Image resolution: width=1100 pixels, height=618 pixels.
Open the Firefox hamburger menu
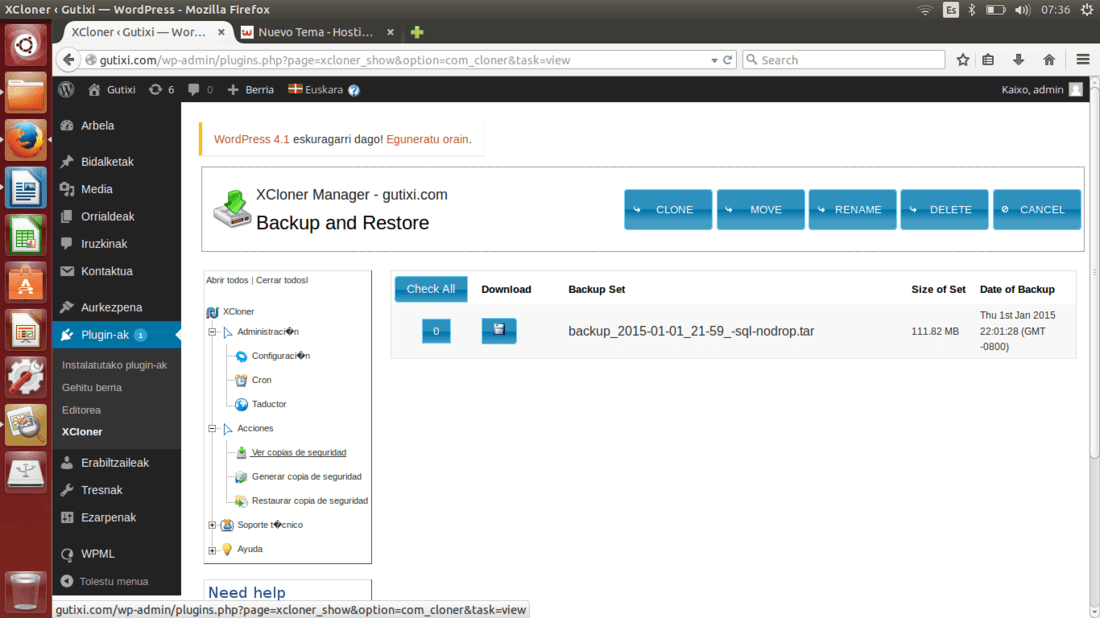point(1082,60)
